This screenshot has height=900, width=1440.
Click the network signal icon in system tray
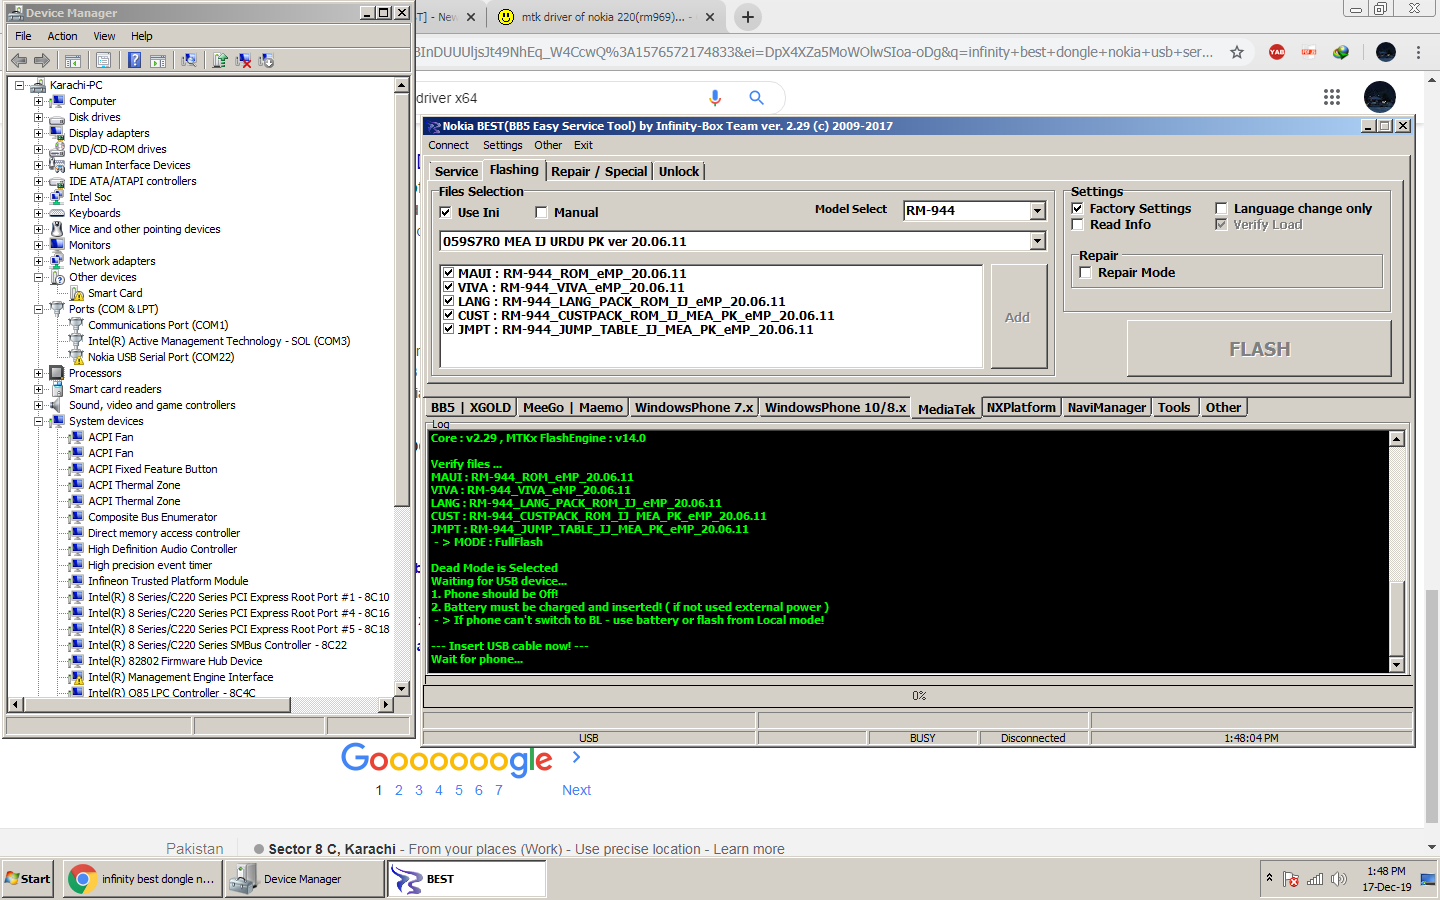click(x=1315, y=879)
